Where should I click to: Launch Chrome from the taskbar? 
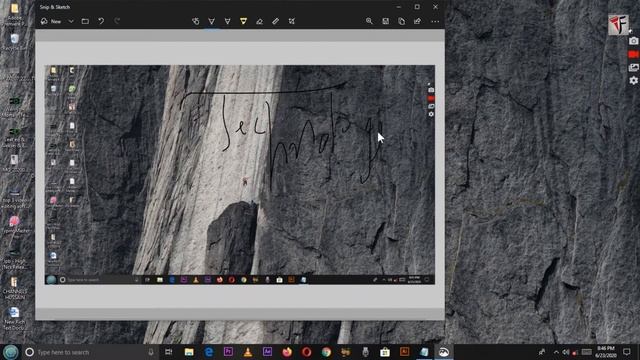pyautogui.click(x=326, y=352)
